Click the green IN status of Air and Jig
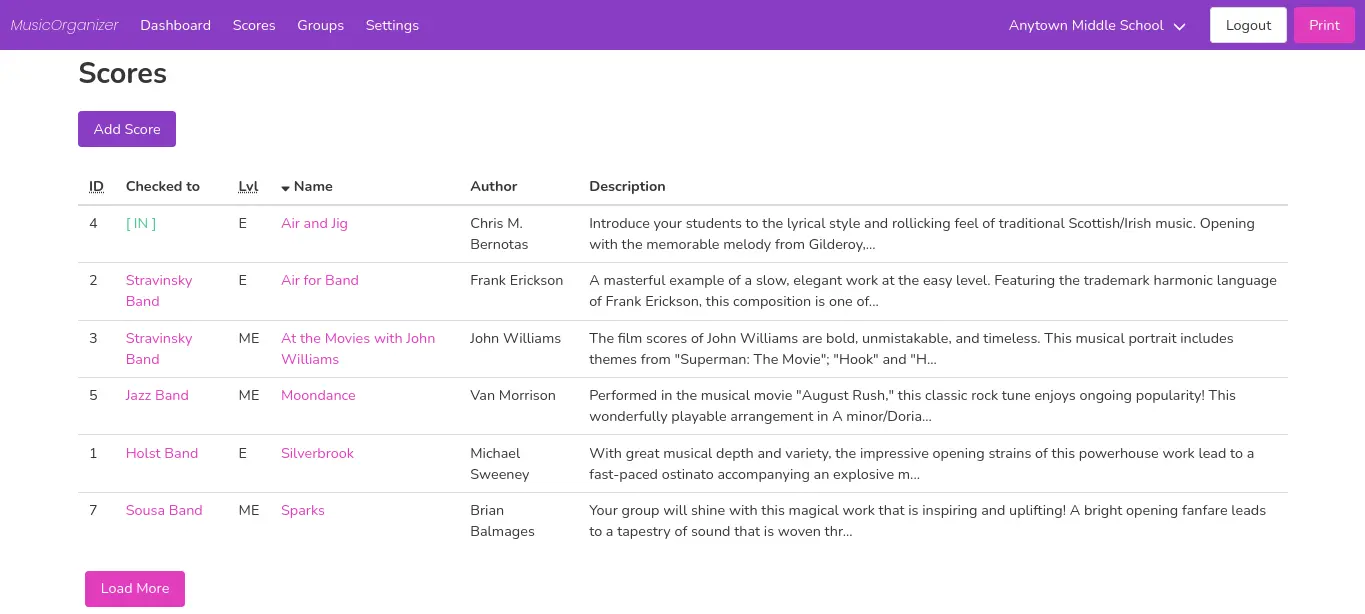 [x=141, y=223]
